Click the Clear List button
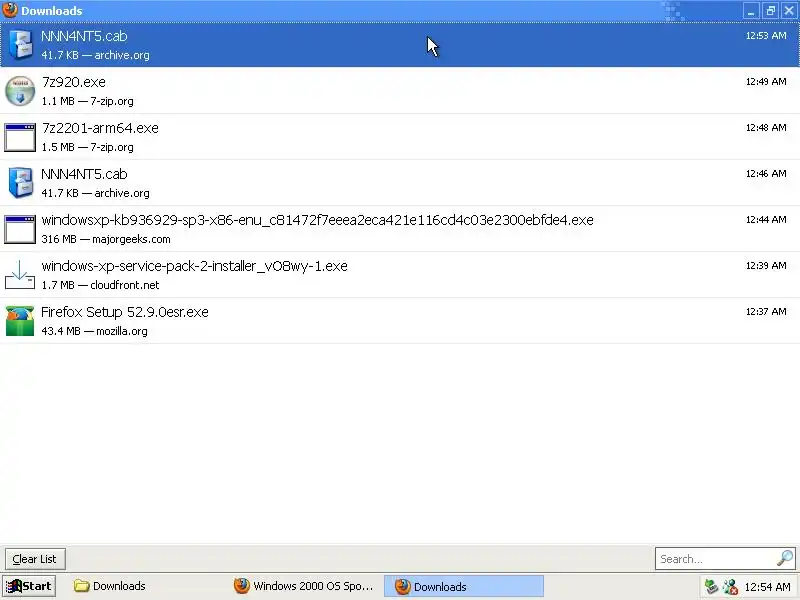The image size is (800, 600). 35,559
